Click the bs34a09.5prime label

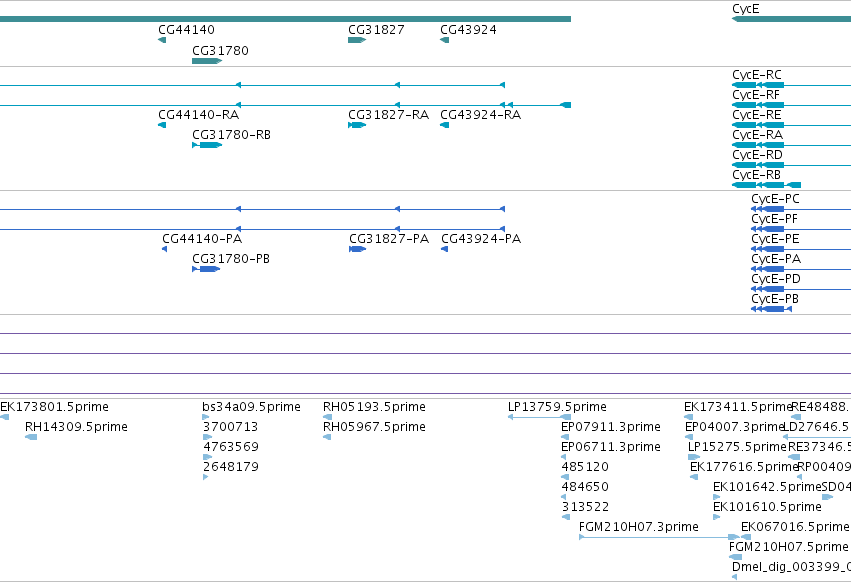pyautogui.click(x=251, y=407)
